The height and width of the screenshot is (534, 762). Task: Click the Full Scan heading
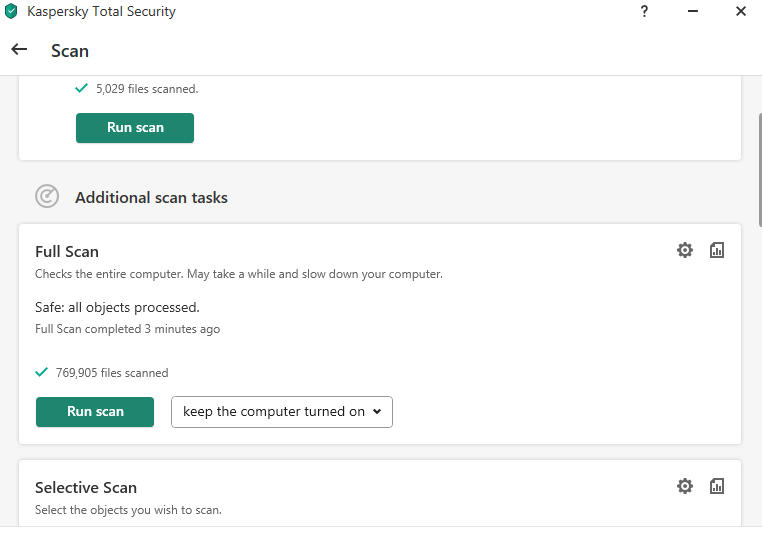[x=67, y=252]
